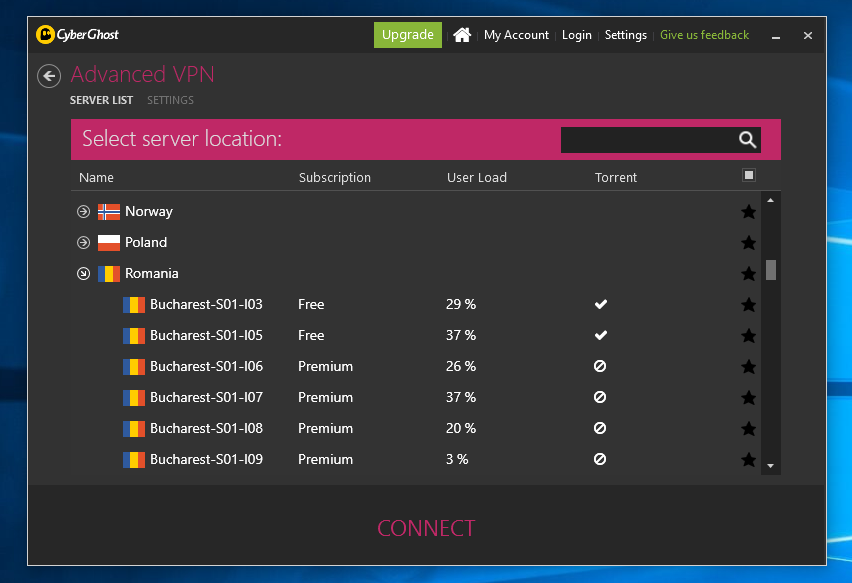This screenshot has height=583, width=852.
Task: Star the Bucharest-S01-I09 server
Action: click(748, 459)
